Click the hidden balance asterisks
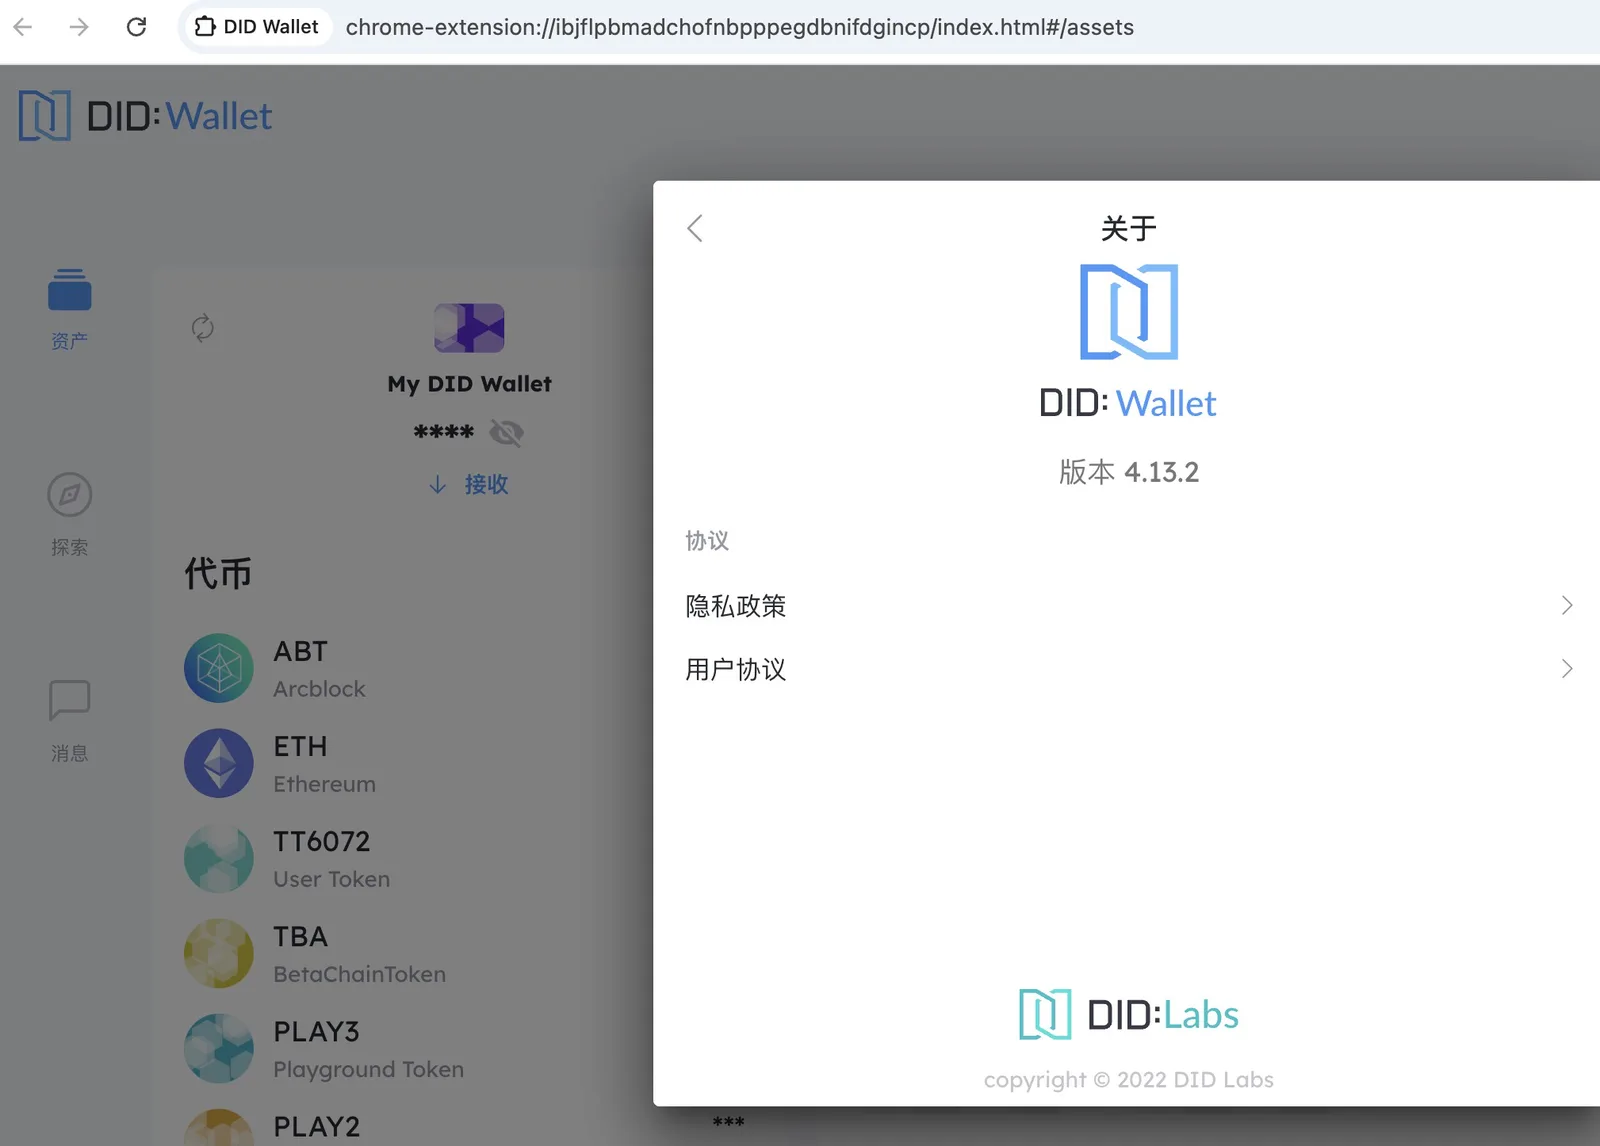This screenshot has width=1600, height=1146. point(444,433)
